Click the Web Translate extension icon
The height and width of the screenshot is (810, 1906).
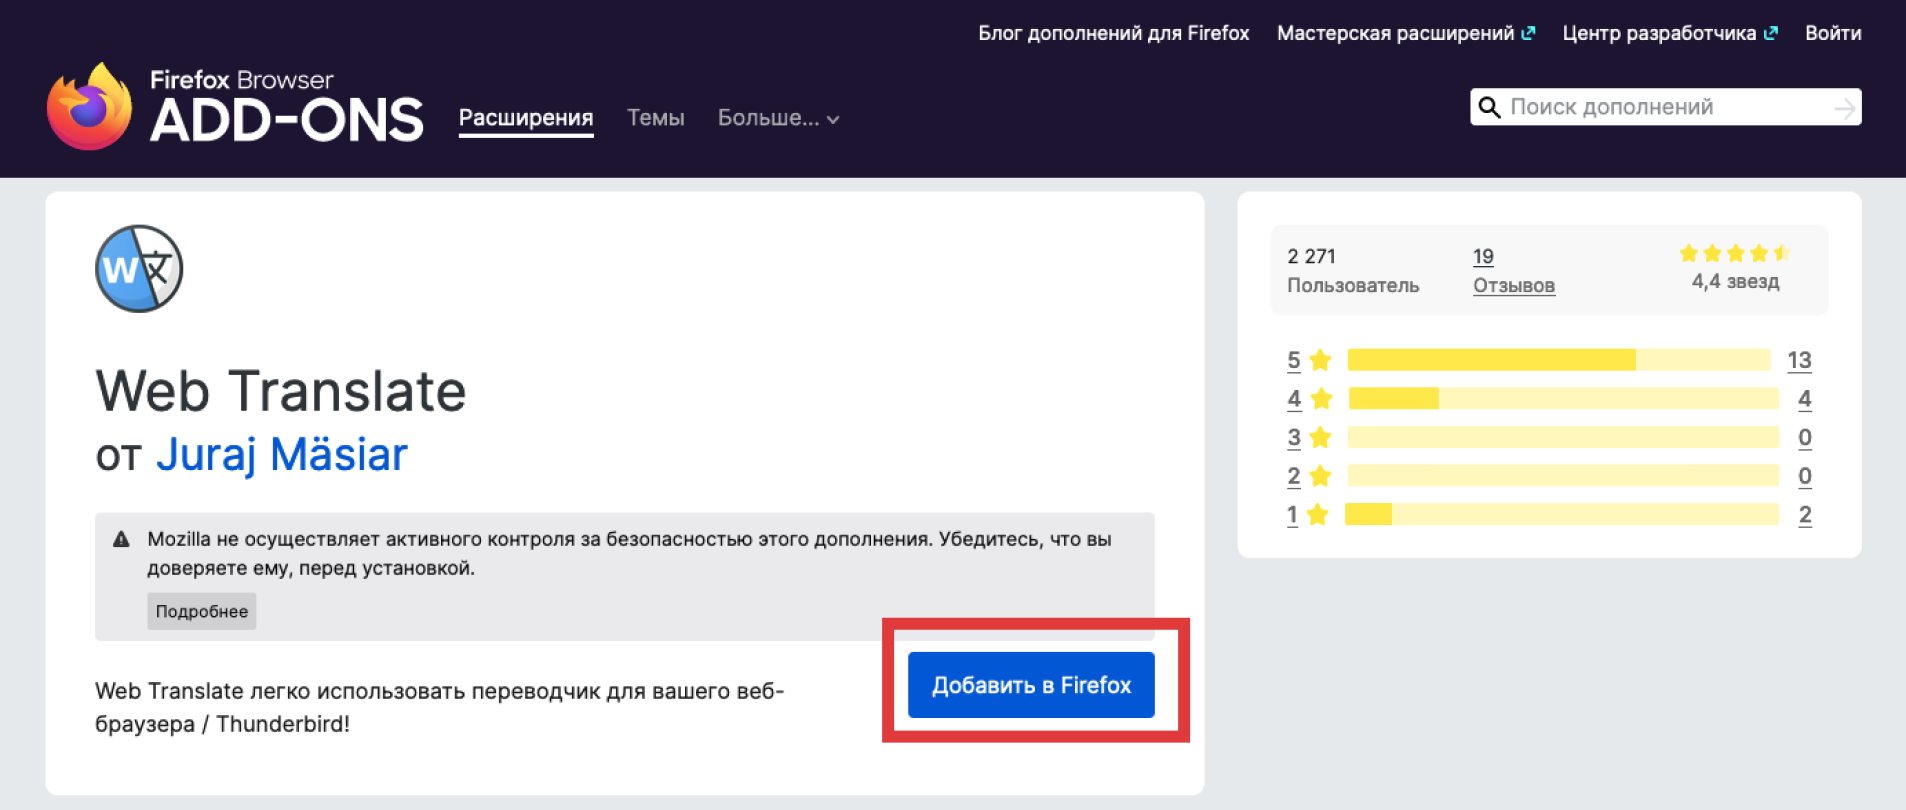click(139, 269)
